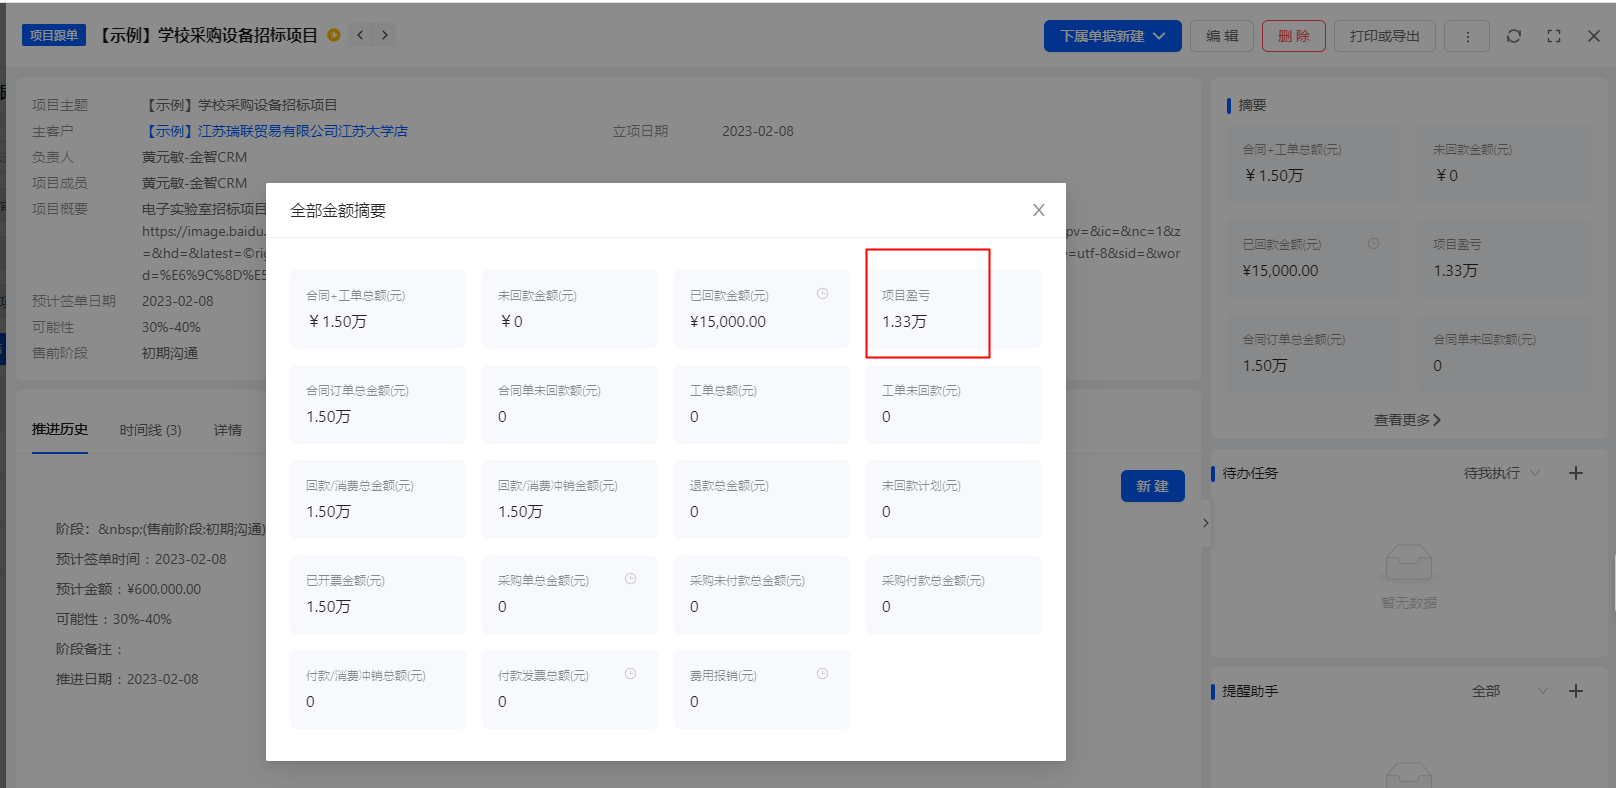Open 全部 filter dropdown in 提醒助手
This screenshot has width=1616, height=788.
coord(1510,691)
